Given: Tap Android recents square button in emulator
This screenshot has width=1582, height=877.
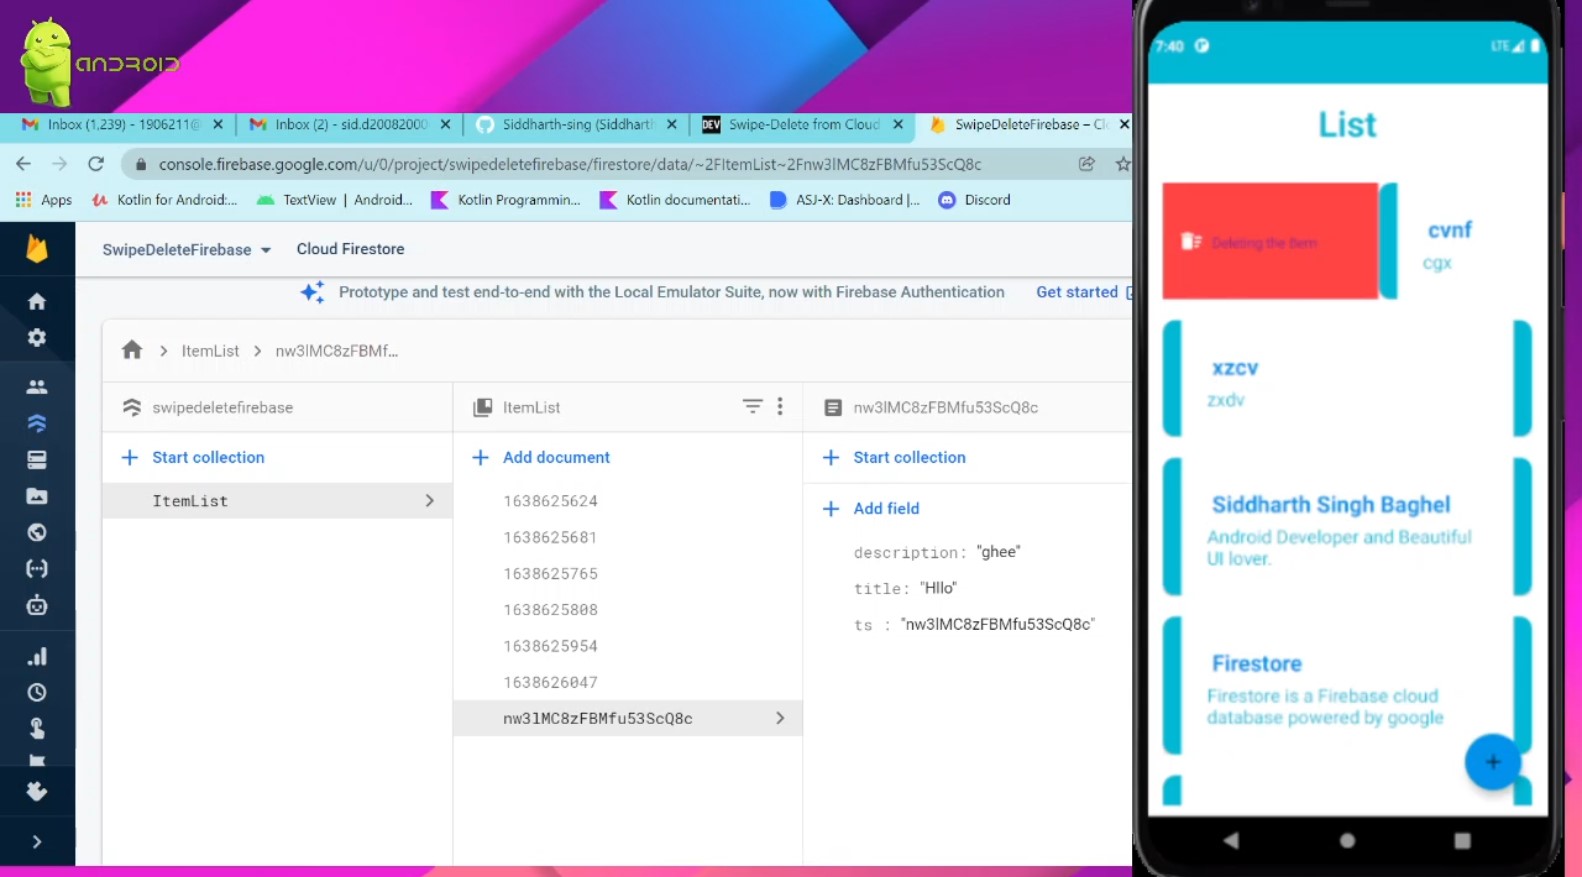Looking at the screenshot, I should (1462, 840).
